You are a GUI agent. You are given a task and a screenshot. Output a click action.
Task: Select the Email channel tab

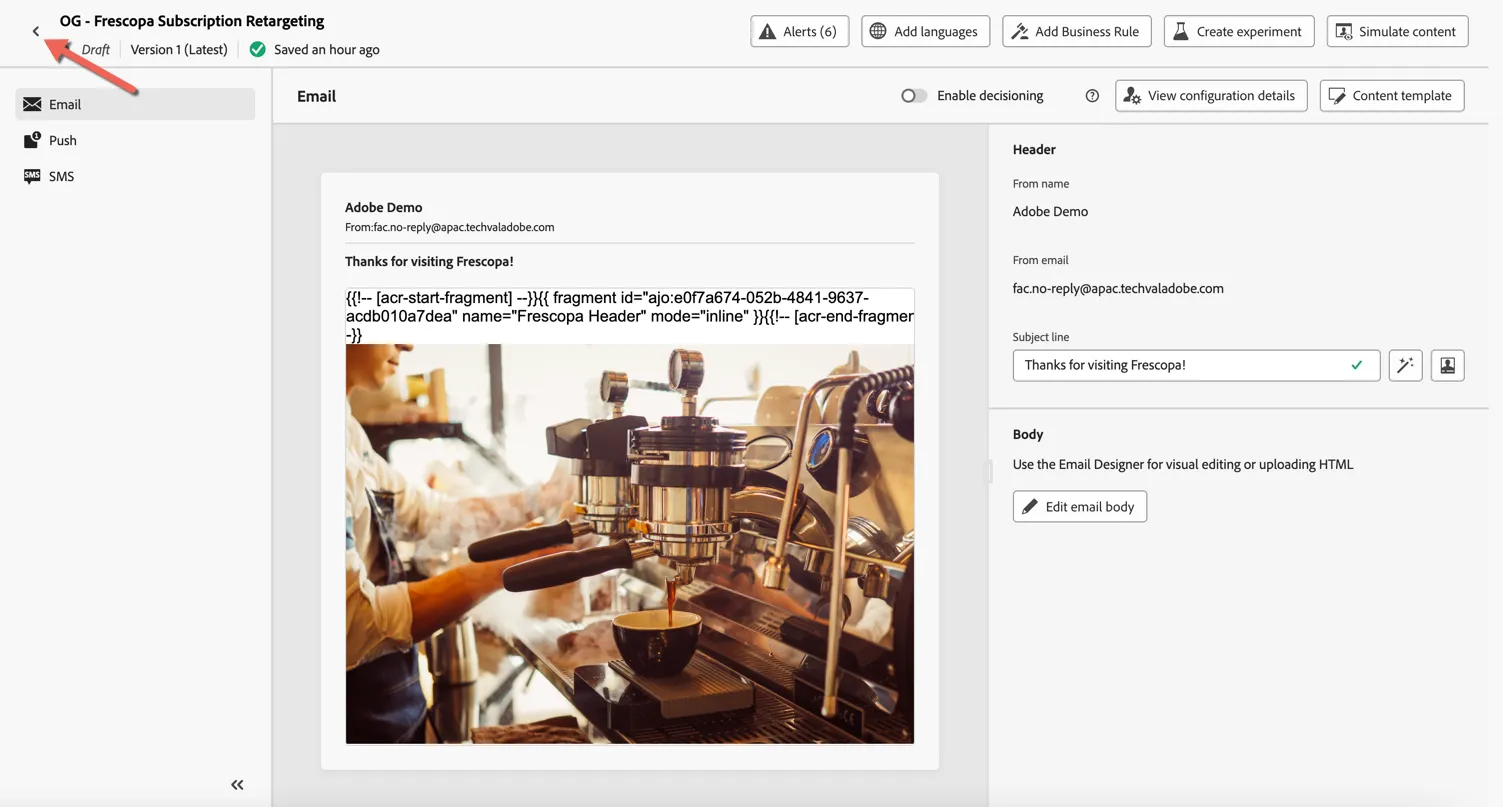(x=135, y=104)
